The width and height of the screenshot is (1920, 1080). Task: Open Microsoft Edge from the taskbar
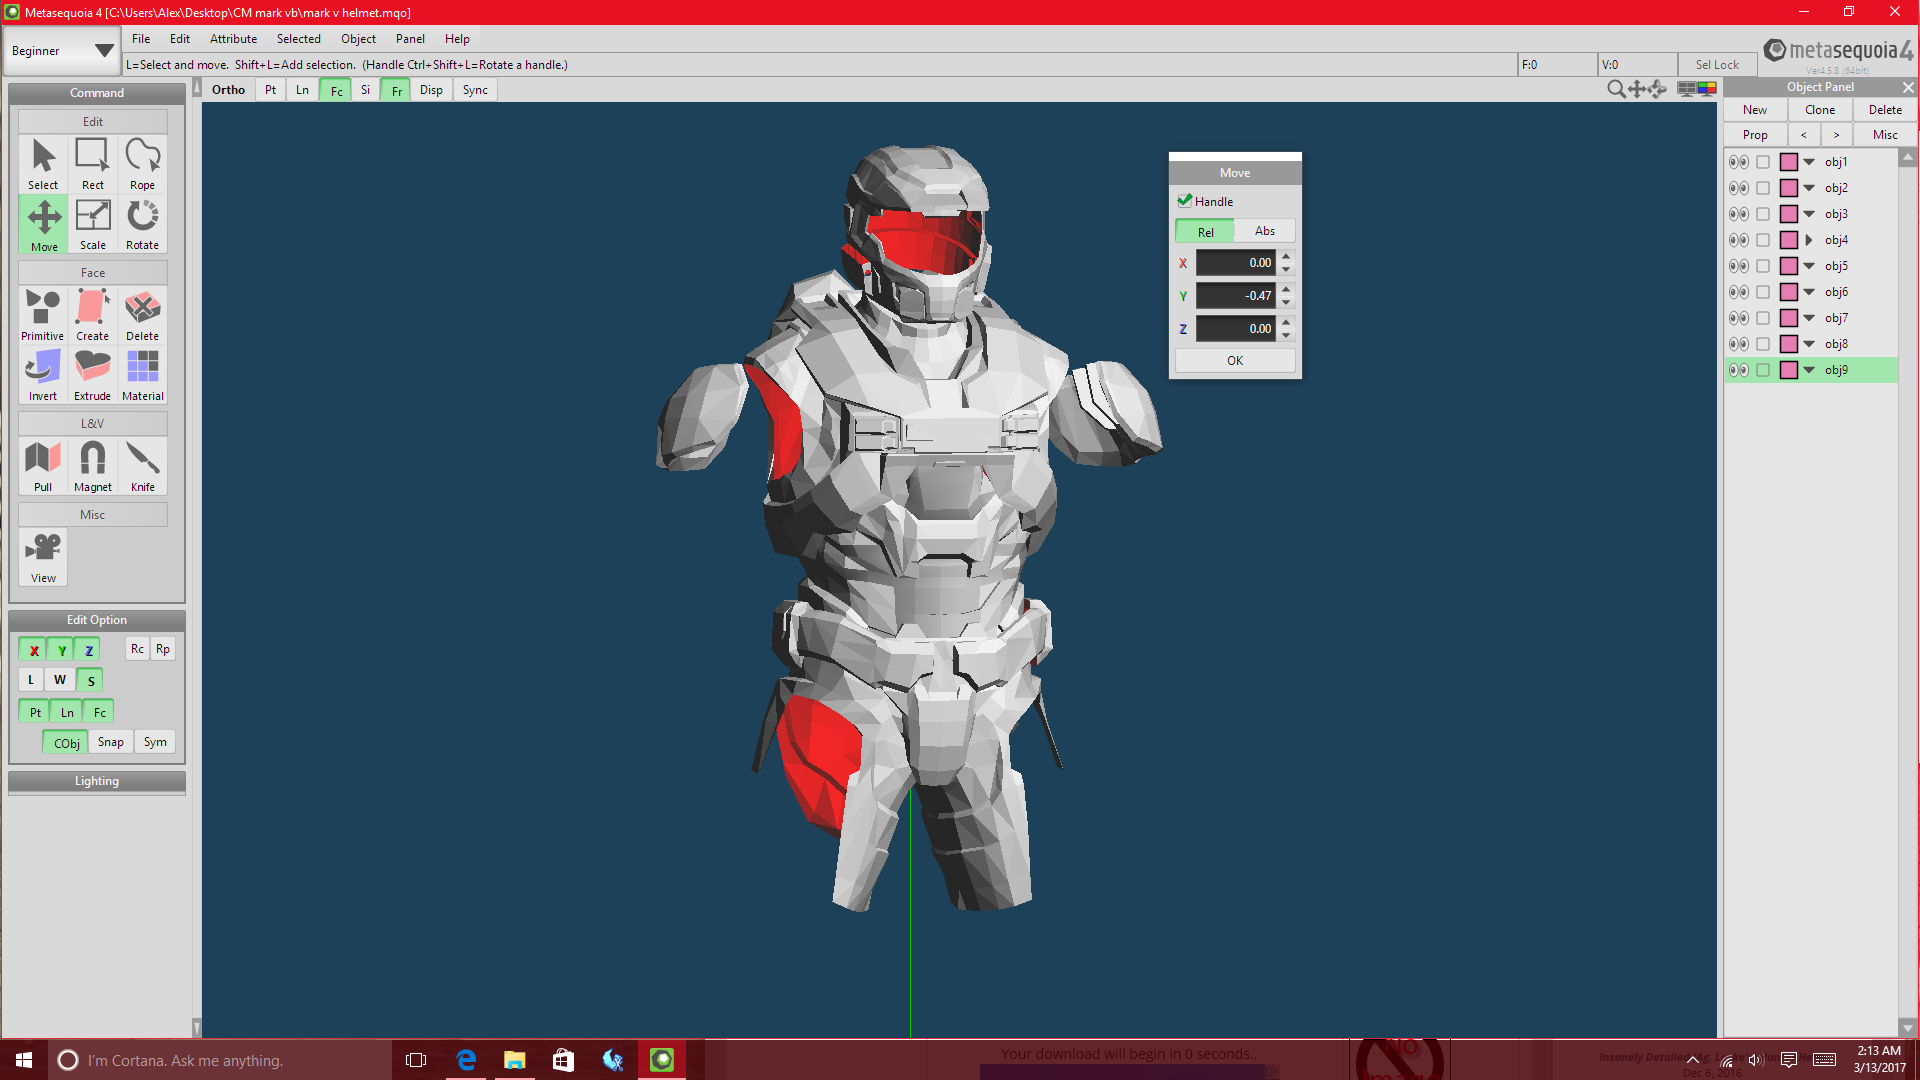click(x=466, y=1060)
